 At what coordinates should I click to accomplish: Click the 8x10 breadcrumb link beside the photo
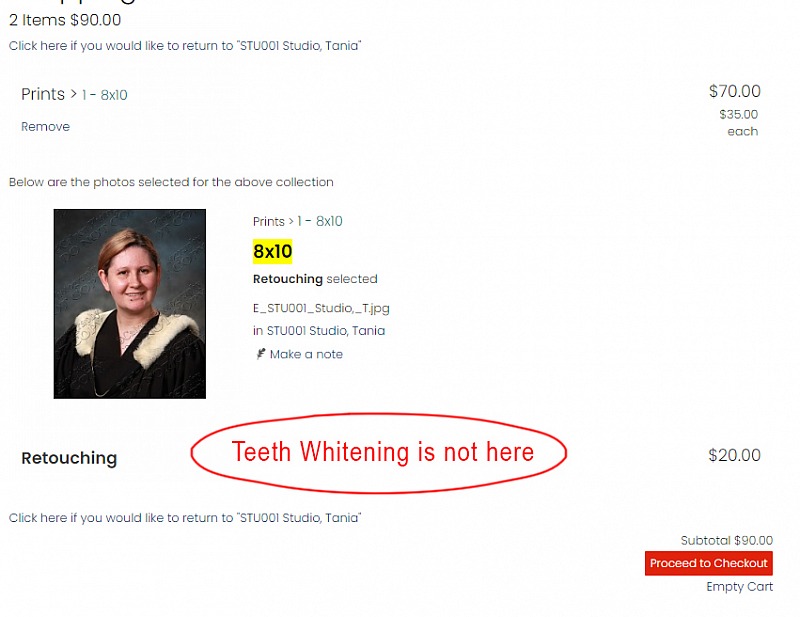point(329,221)
